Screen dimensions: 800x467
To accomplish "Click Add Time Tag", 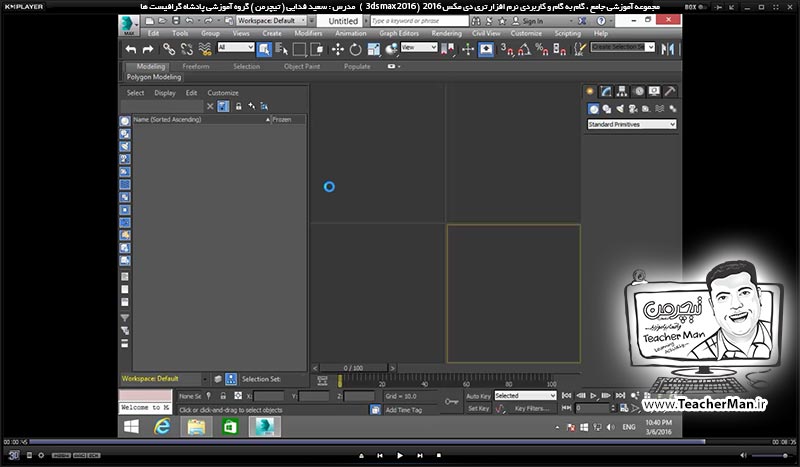I will (404, 410).
